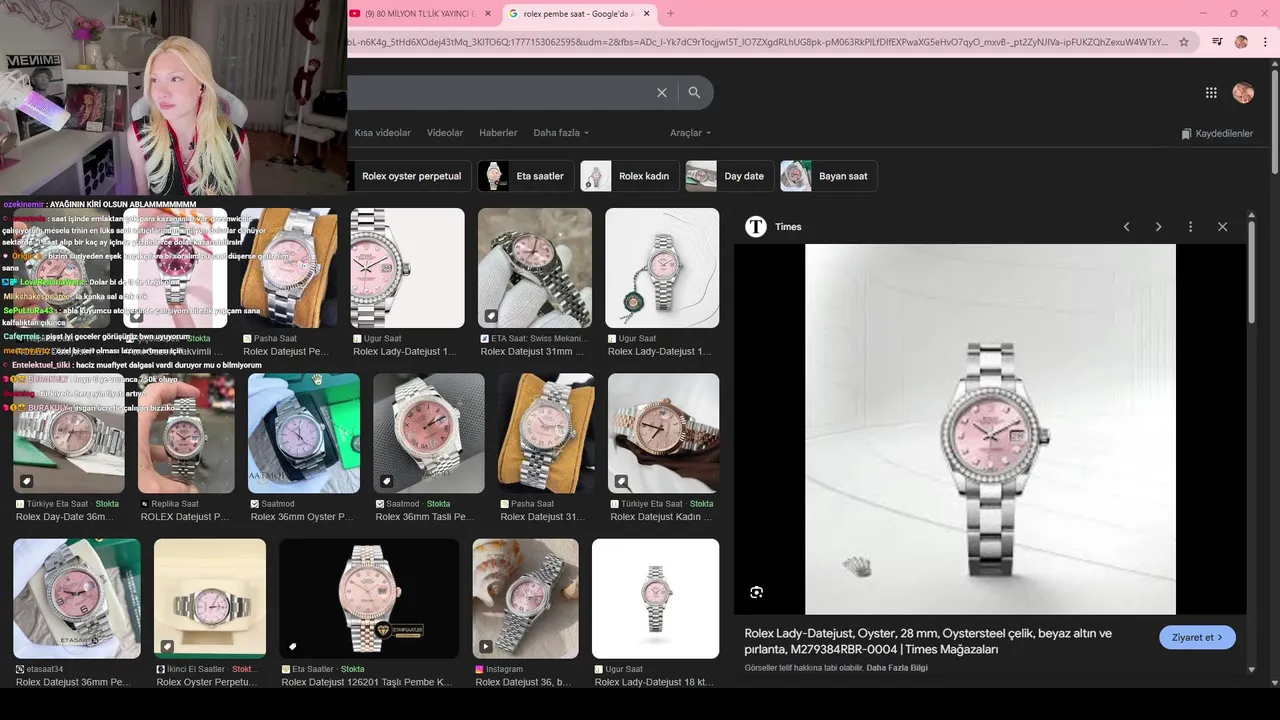Go to next image in preview panel
This screenshot has height=720, width=1280.
pyautogui.click(x=1158, y=227)
